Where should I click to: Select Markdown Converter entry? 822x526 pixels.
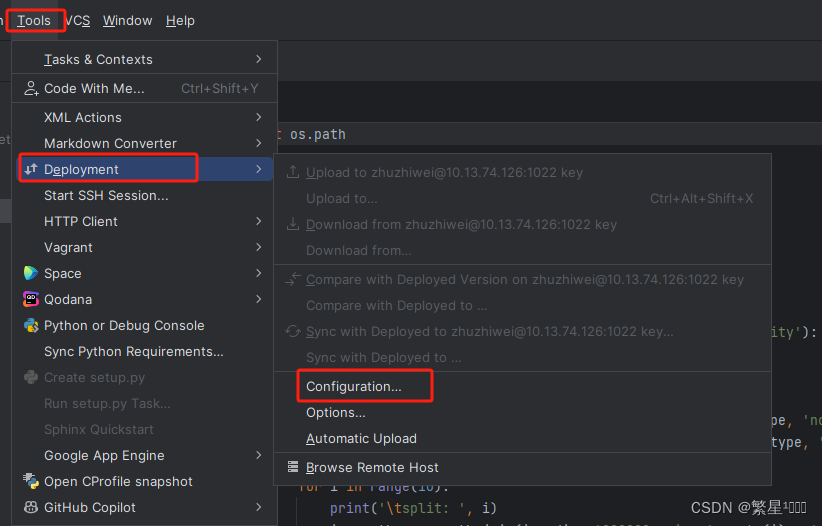tap(145, 143)
